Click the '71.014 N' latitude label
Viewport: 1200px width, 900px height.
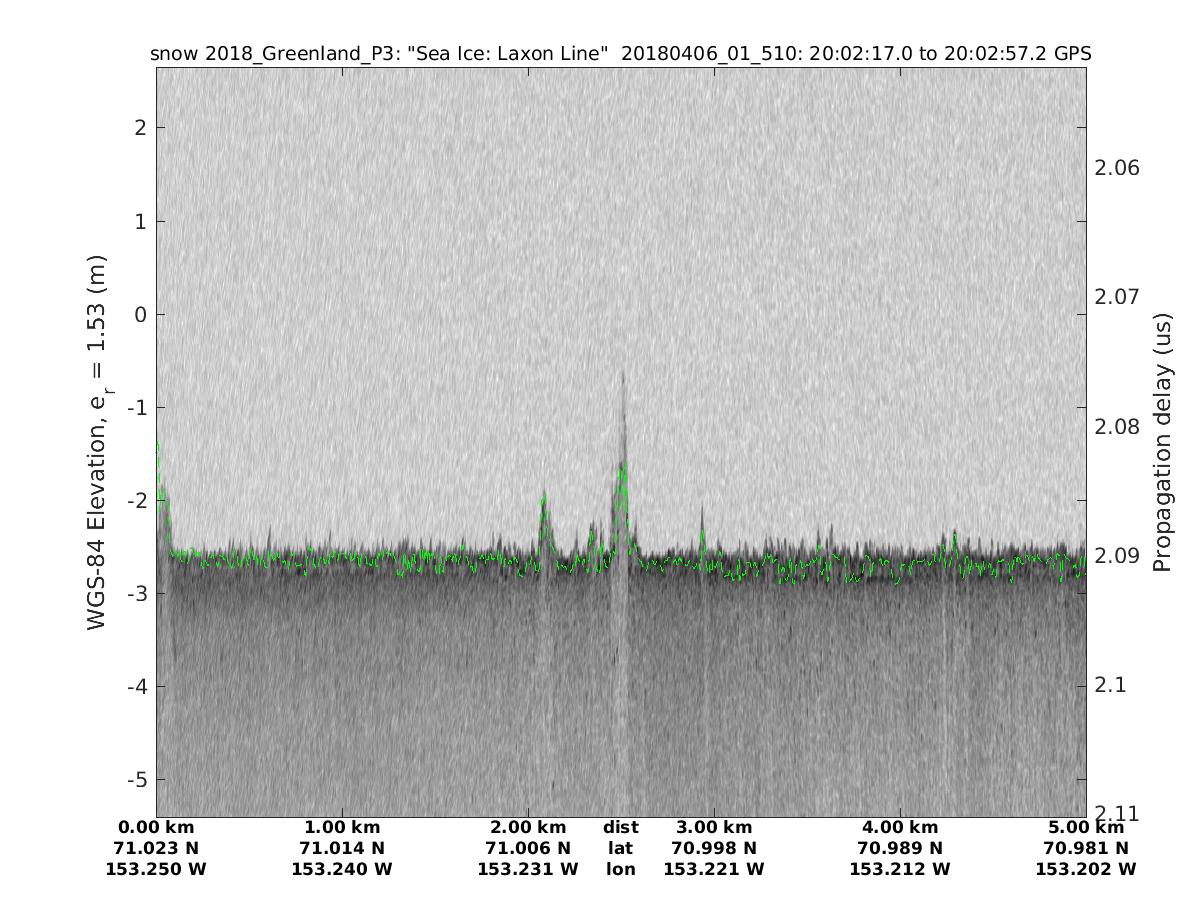[342, 848]
